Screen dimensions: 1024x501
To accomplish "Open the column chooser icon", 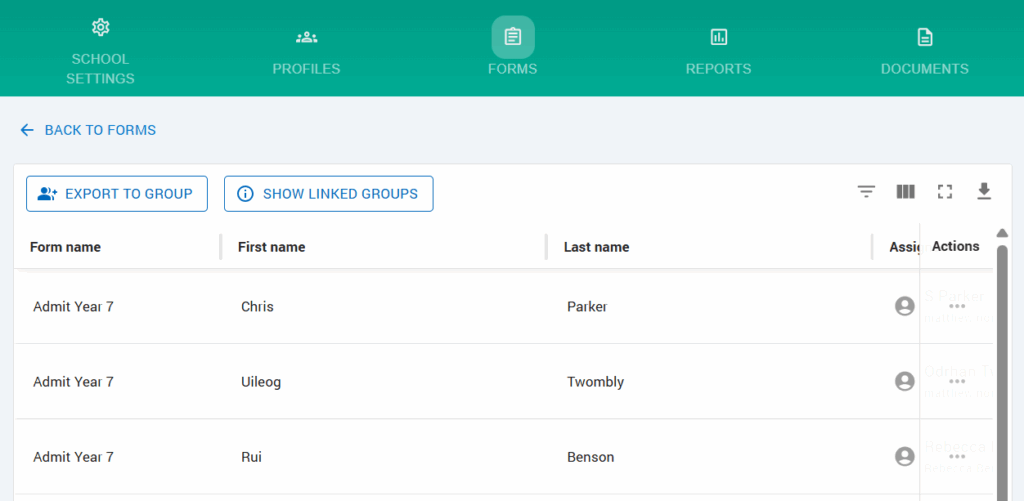I will 905,192.
